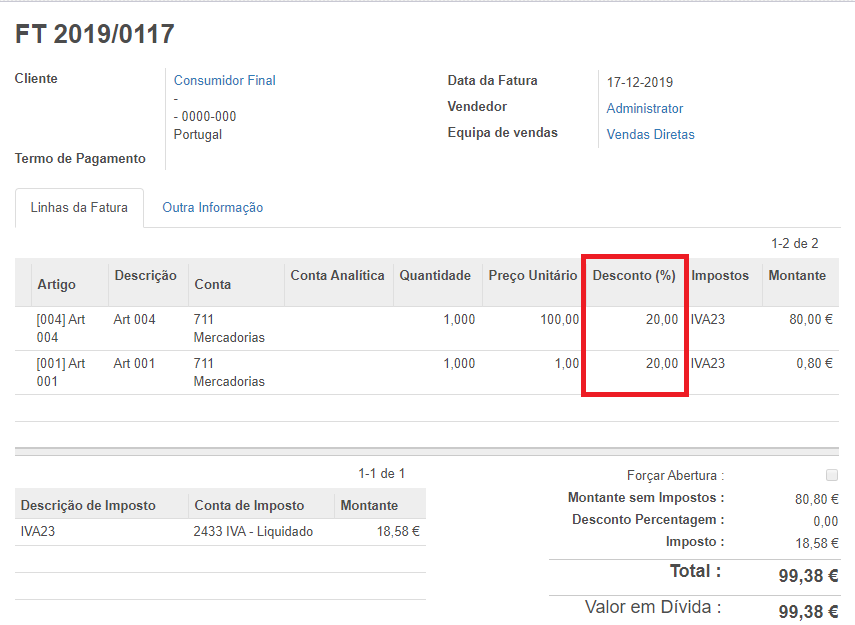Click the IVA23 tax description row
This screenshot has width=855, height=625.
pyautogui.click(x=38, y=532)
